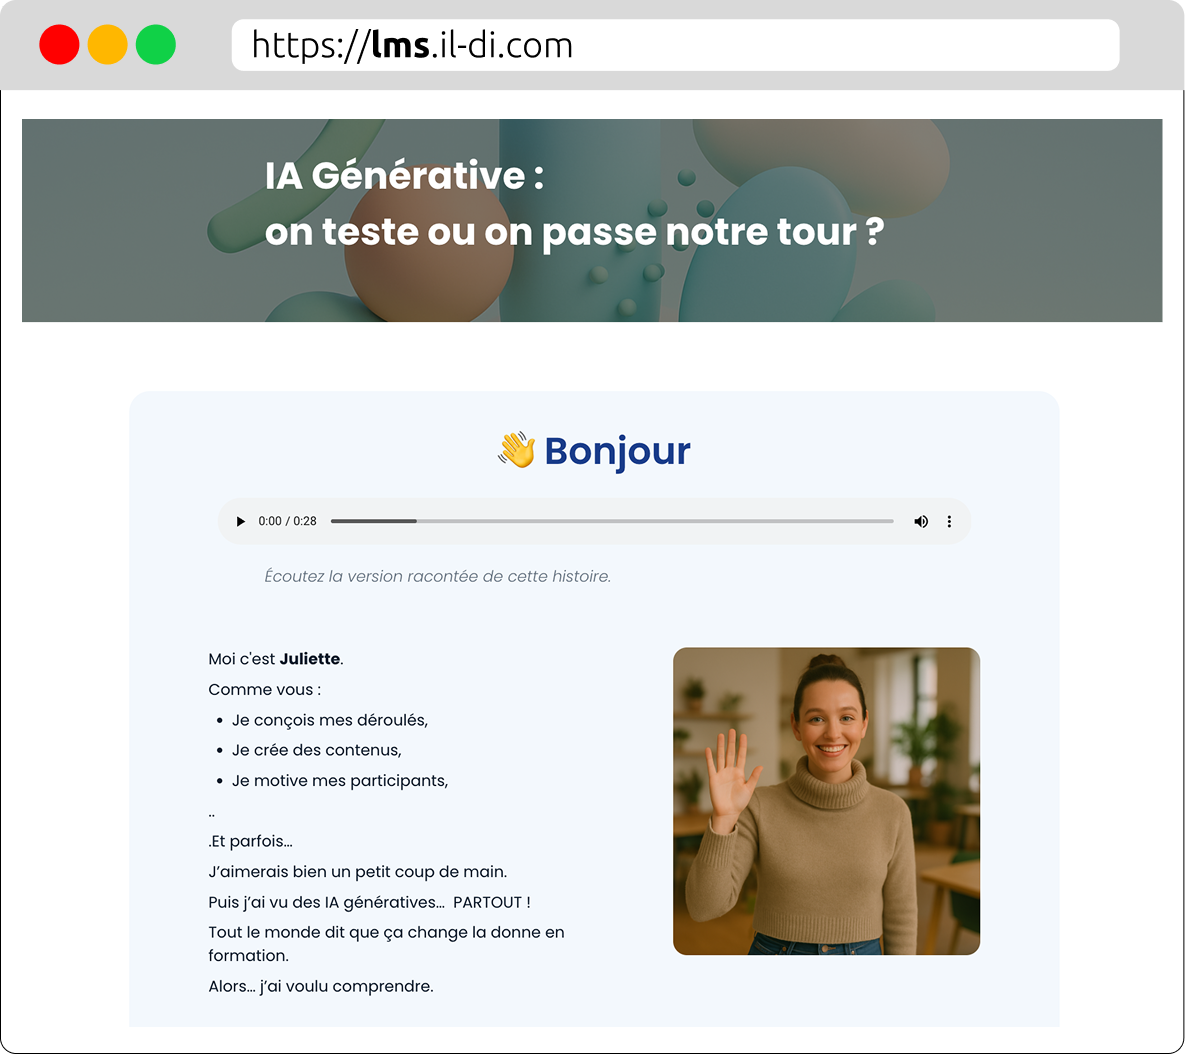The height and width of the screenshot is (1054, 1185).
Task: Click the 'IA Générative' banner title
Action: pyautogui.click(x=404, y=176)
